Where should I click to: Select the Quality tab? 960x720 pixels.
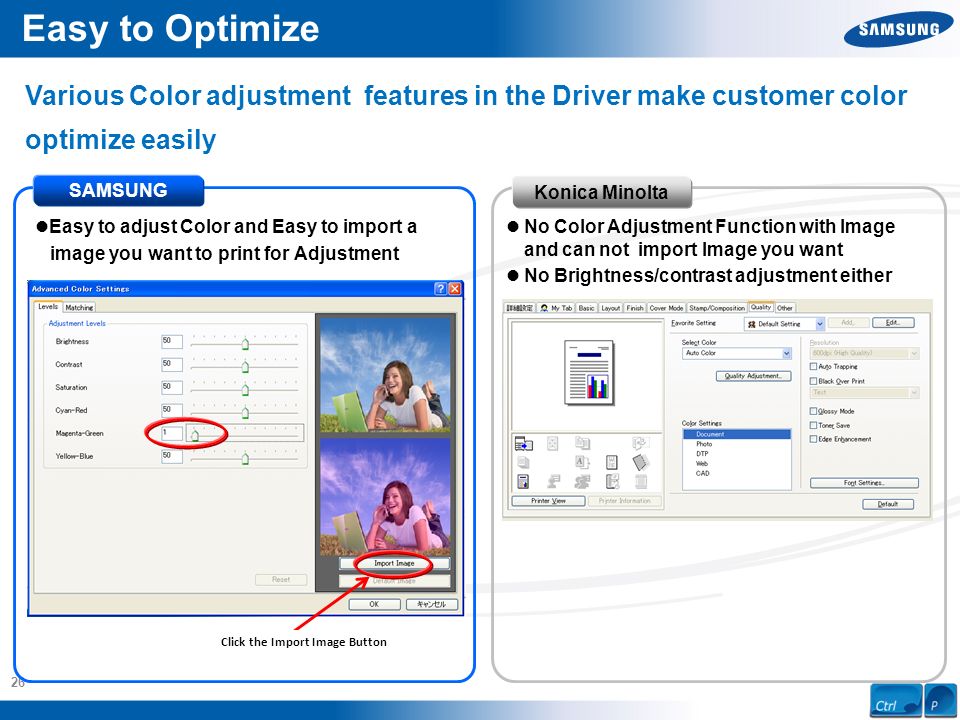click(761, 307)
